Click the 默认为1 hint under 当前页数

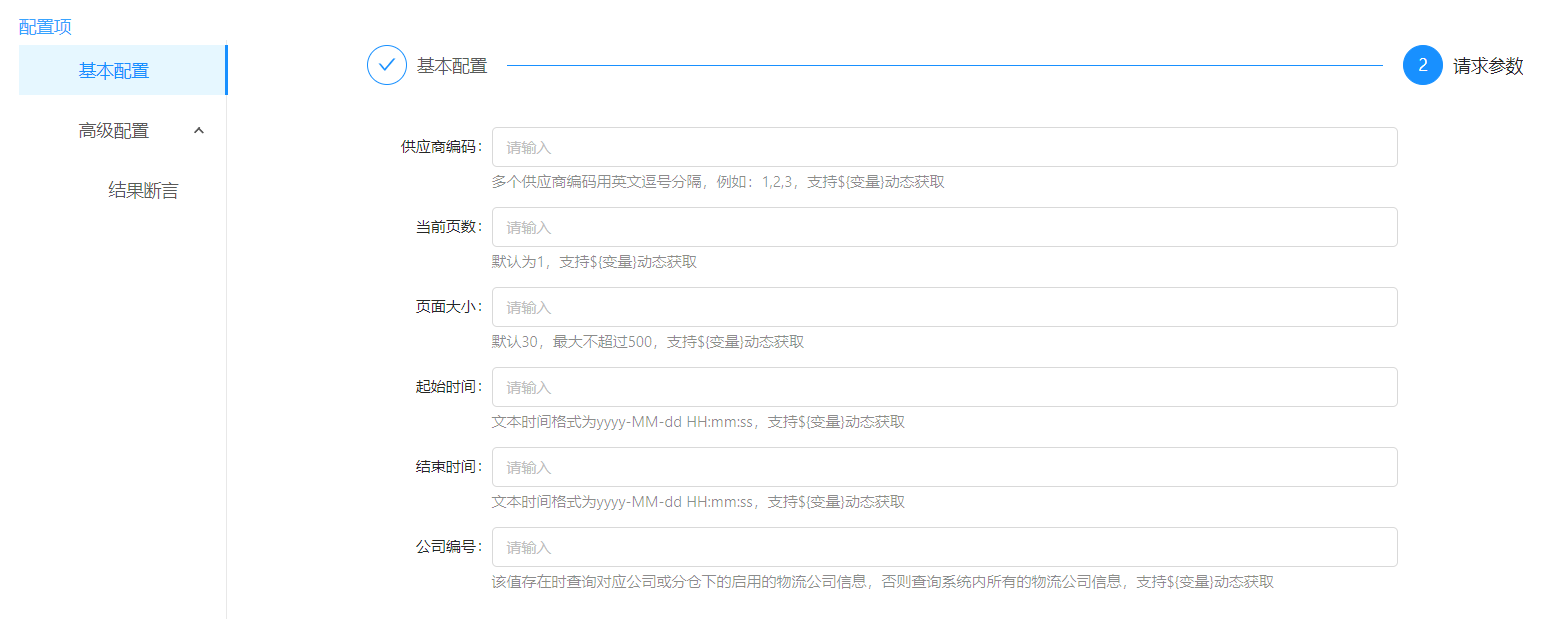coord(594,262)
